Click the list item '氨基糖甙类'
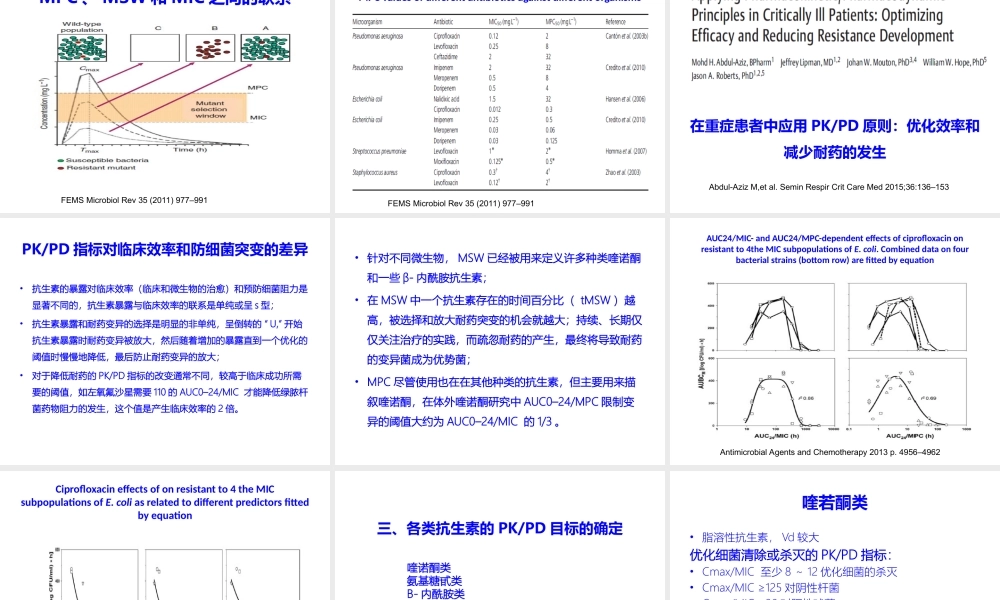The width and height of the screenshot is (1000, 600). click(x=434, y=581)
